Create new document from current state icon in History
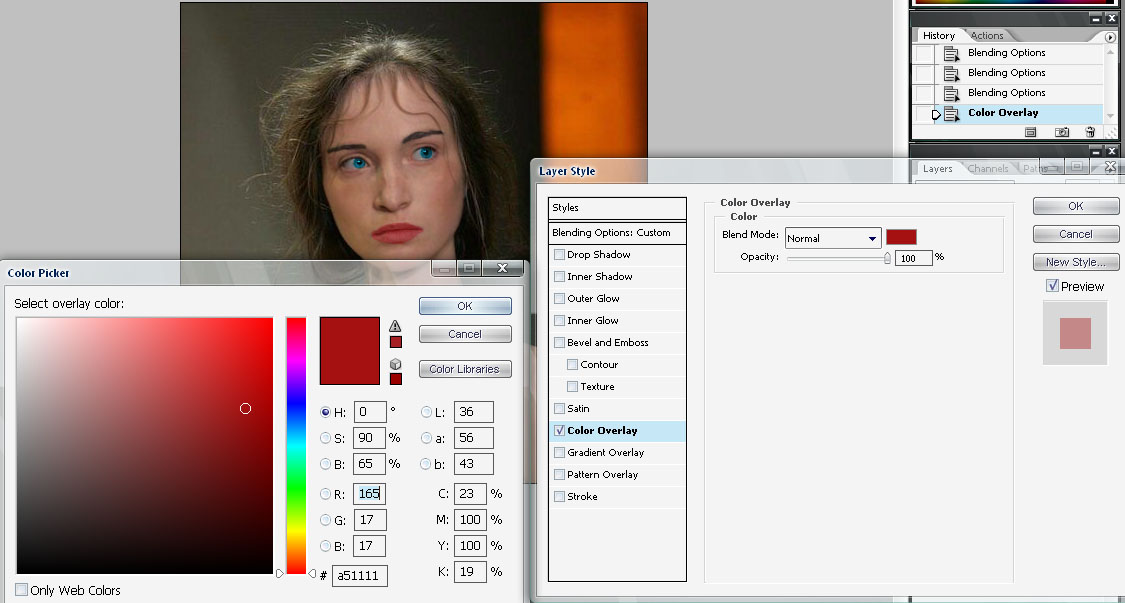The height and width of the screenshot is (603, 1125). coord(1030,132)
